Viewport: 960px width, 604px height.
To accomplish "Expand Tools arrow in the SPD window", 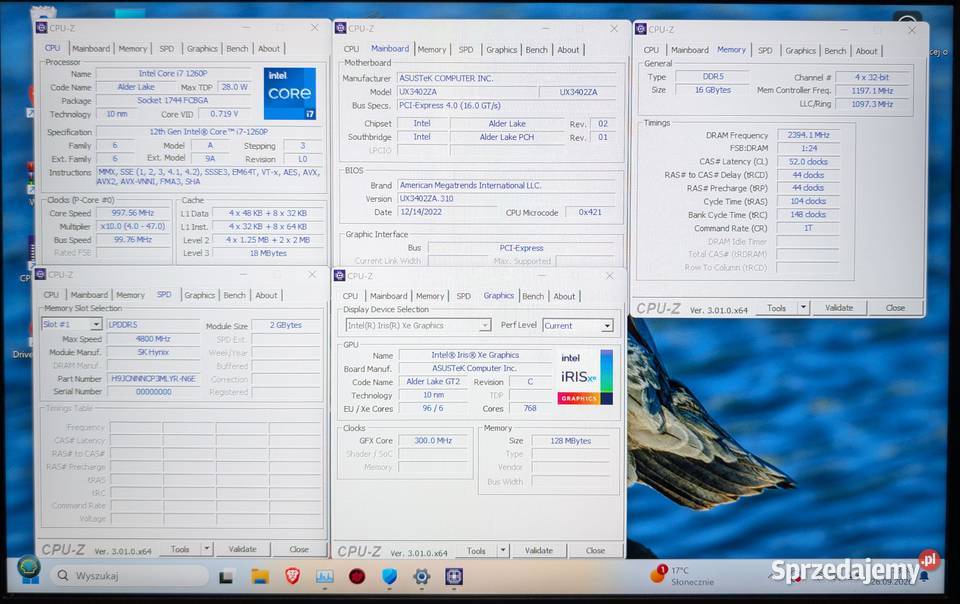I will click(x=207, y=549).
